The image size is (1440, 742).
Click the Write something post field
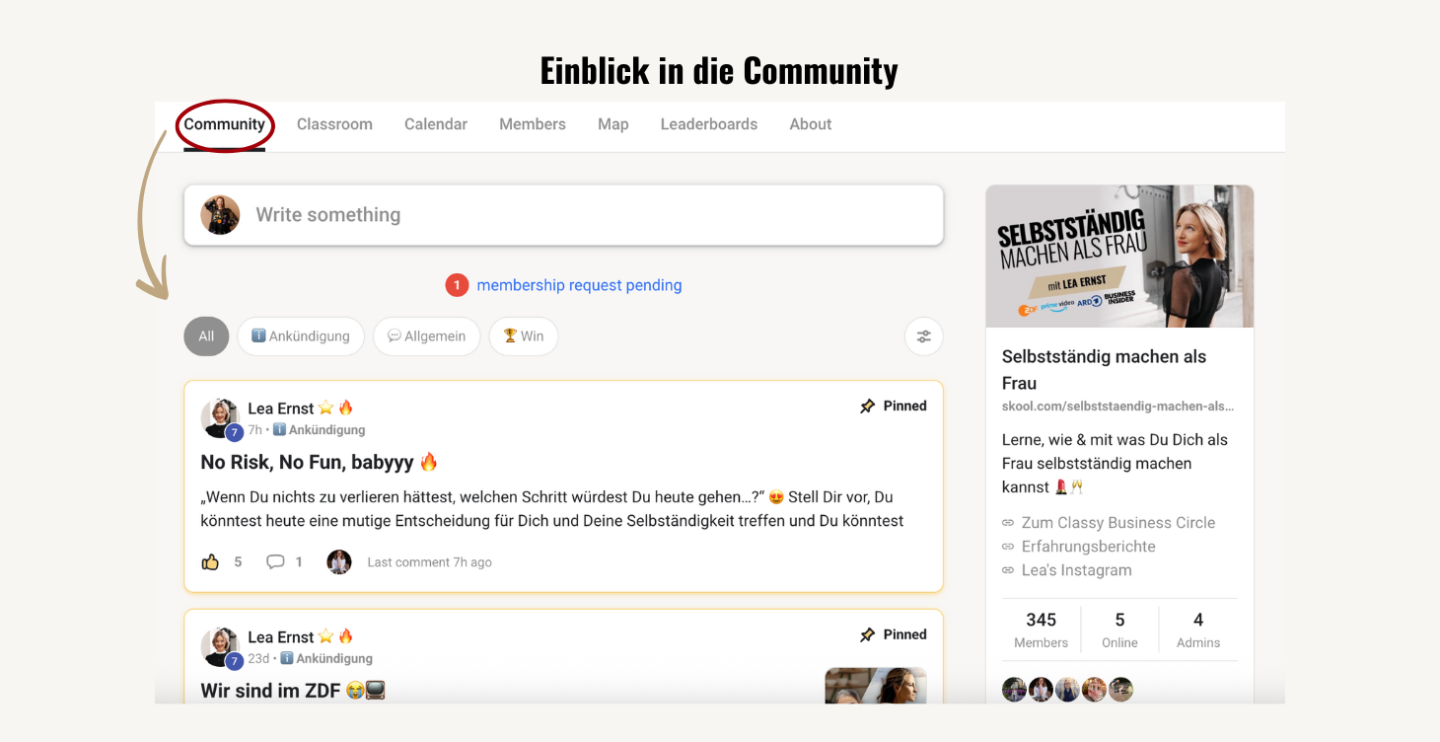point(563,215)
